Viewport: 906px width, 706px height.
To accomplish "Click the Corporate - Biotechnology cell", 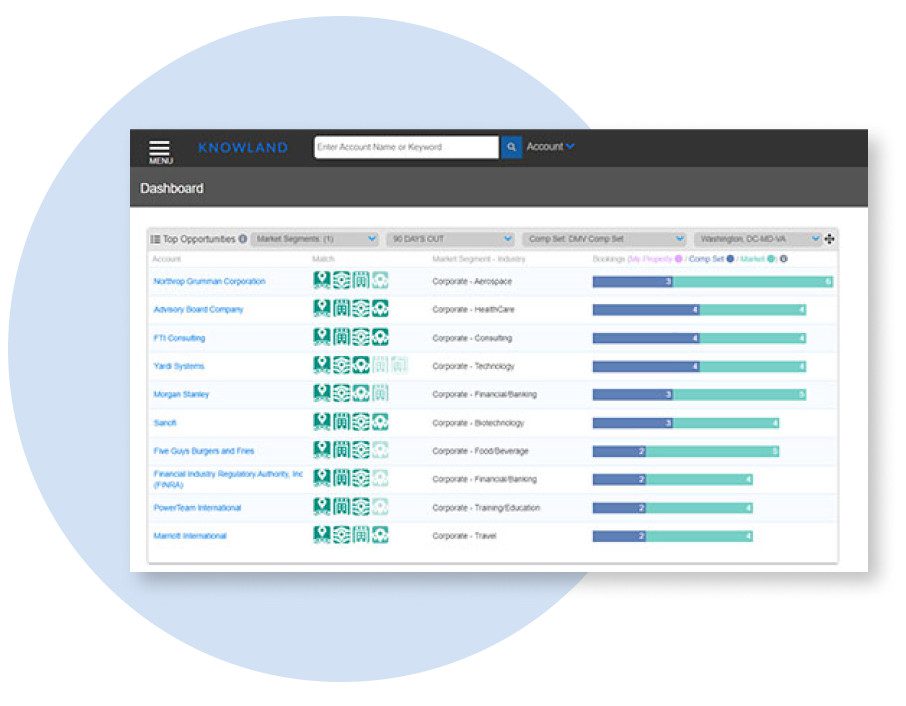I will coord(478,423).
